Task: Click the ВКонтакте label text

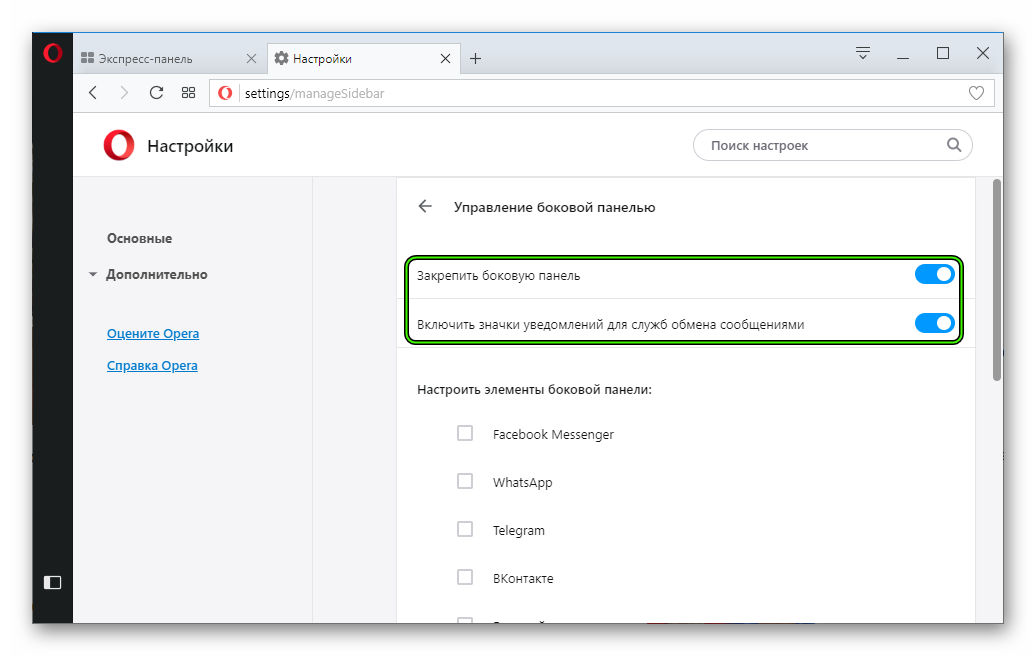Action: point(523,579)
